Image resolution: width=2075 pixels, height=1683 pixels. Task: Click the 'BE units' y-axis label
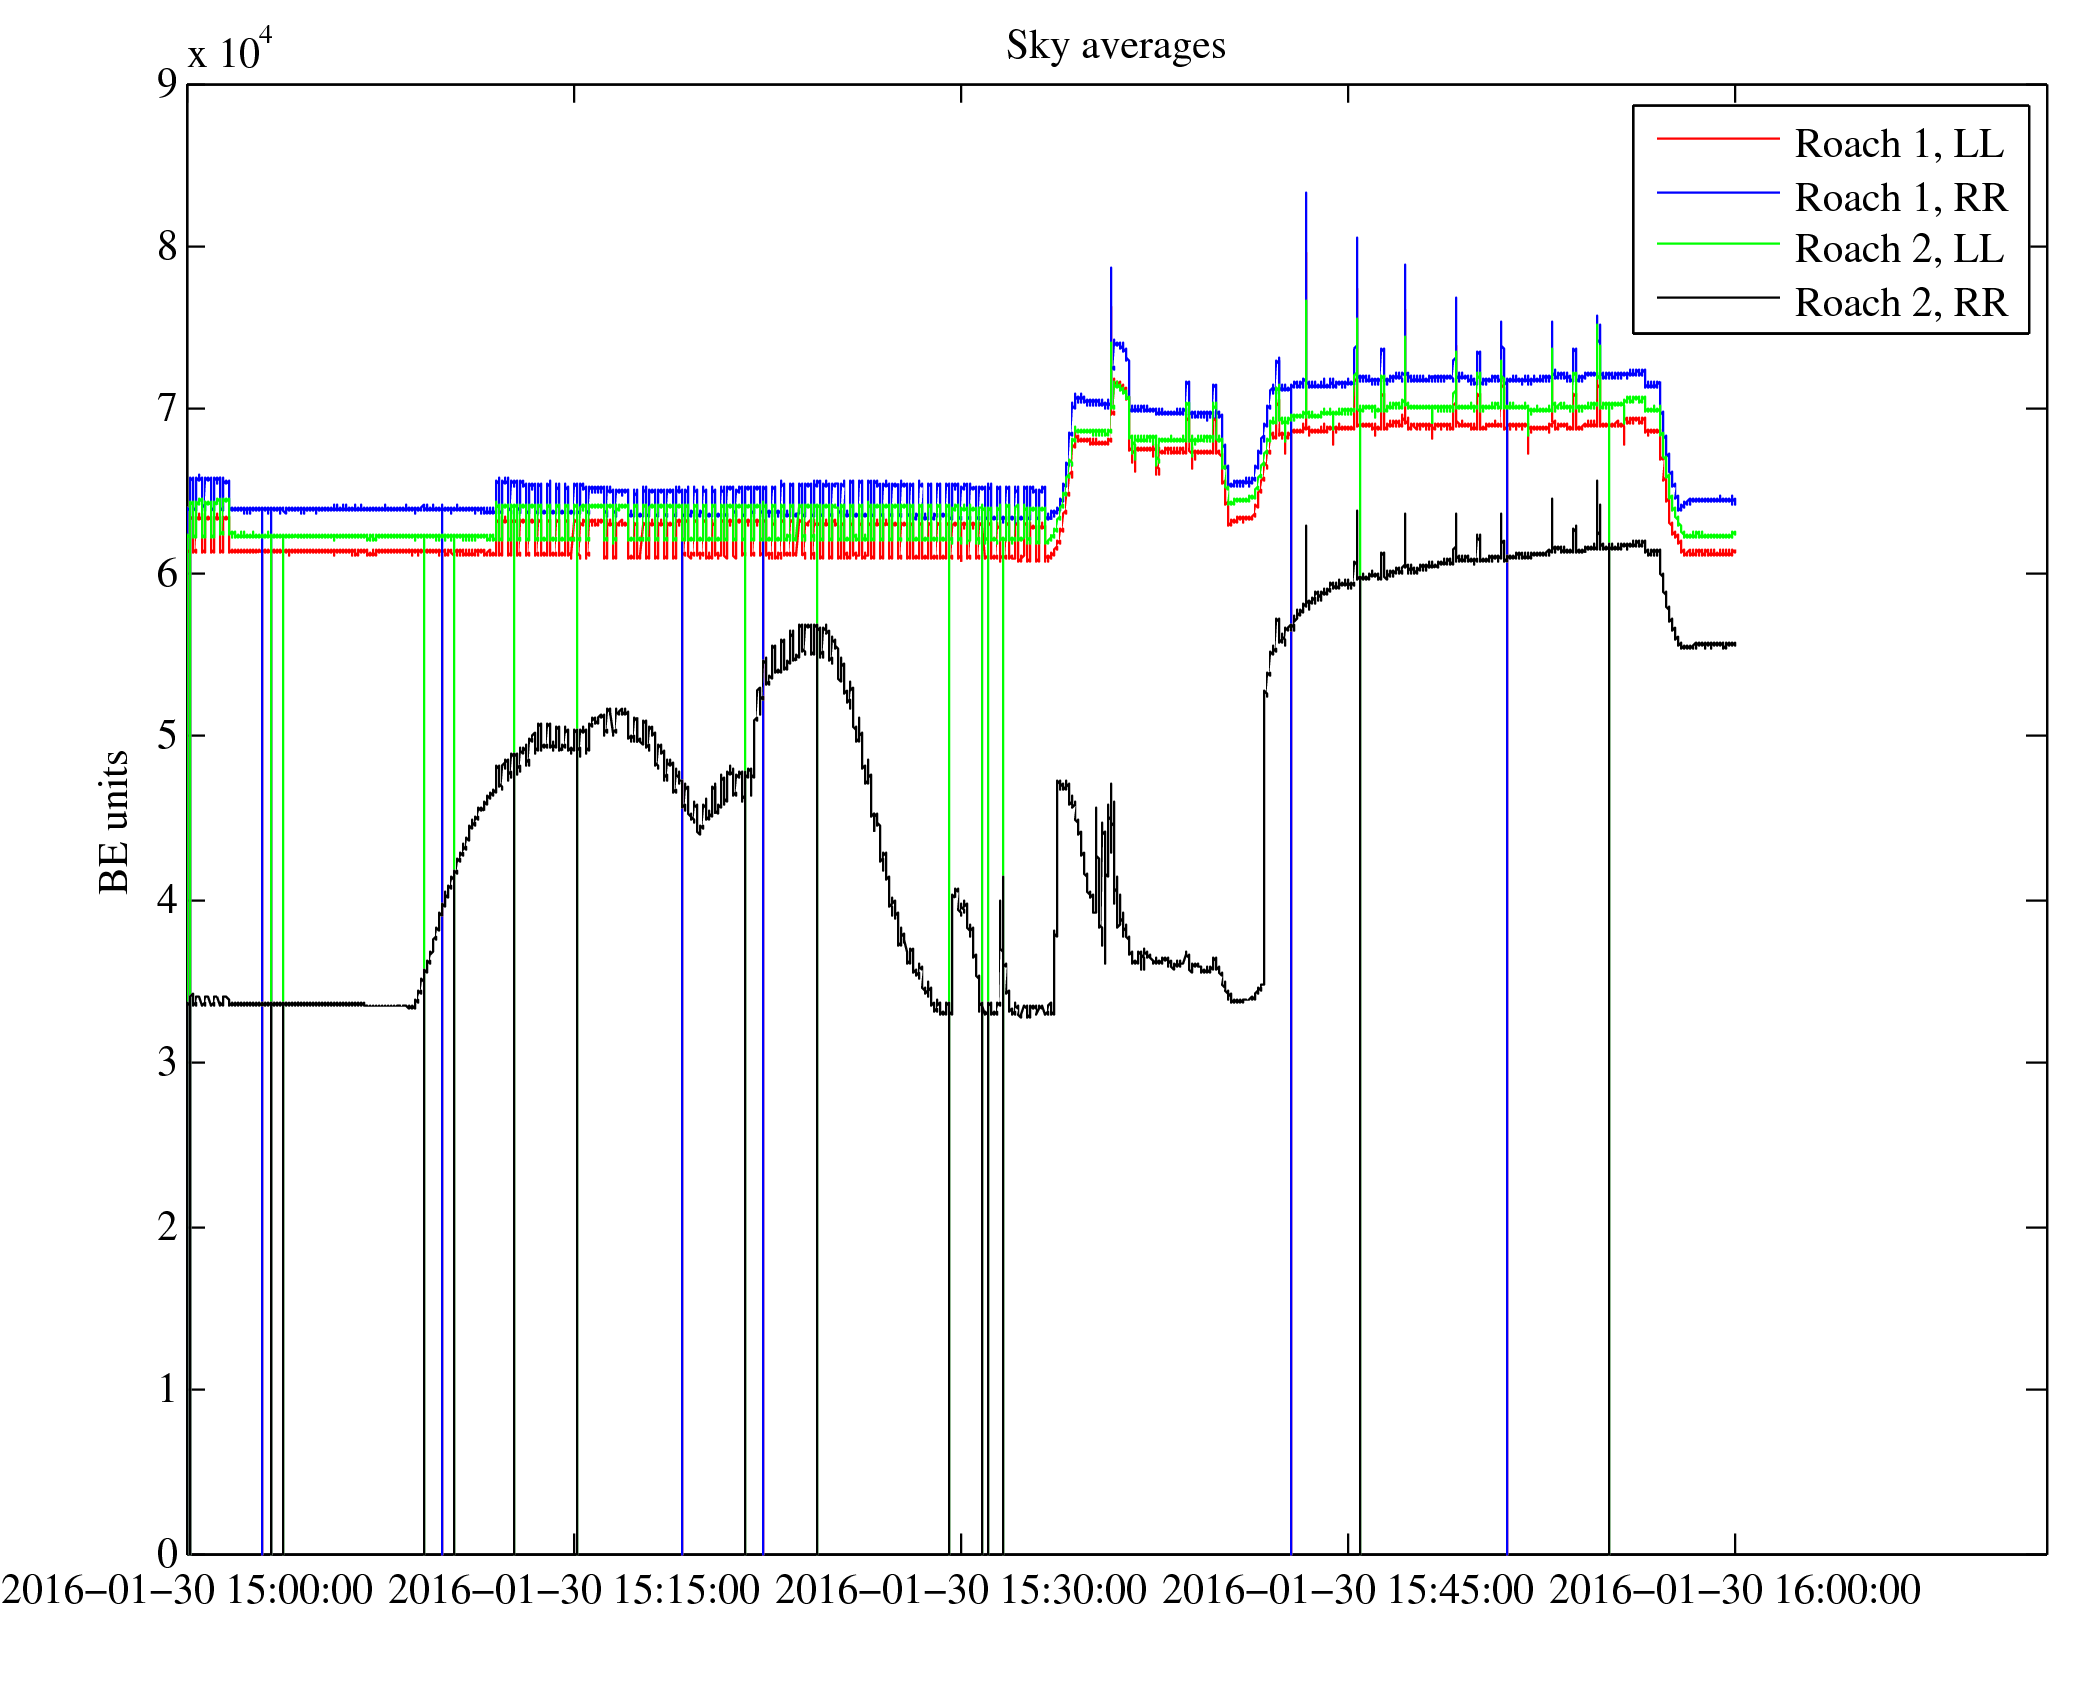(x=114, y=821)
